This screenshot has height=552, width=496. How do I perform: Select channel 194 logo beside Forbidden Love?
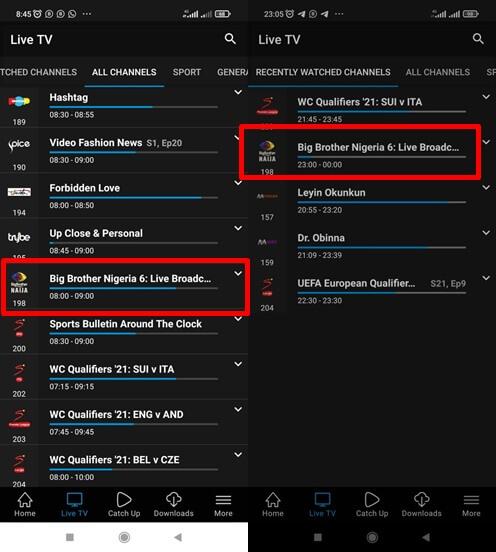[19, 192]
